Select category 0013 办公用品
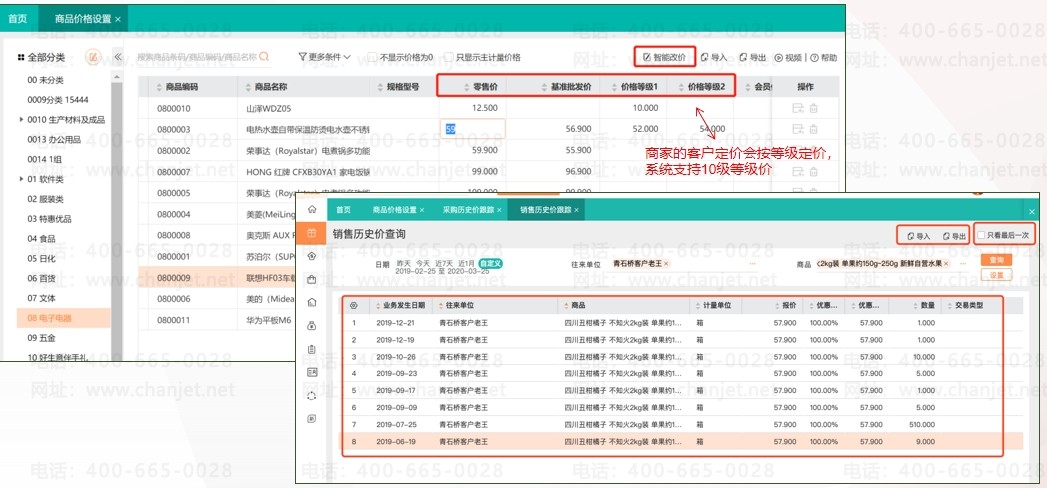Screen dimensions: 1047x488 click(54, 140)
